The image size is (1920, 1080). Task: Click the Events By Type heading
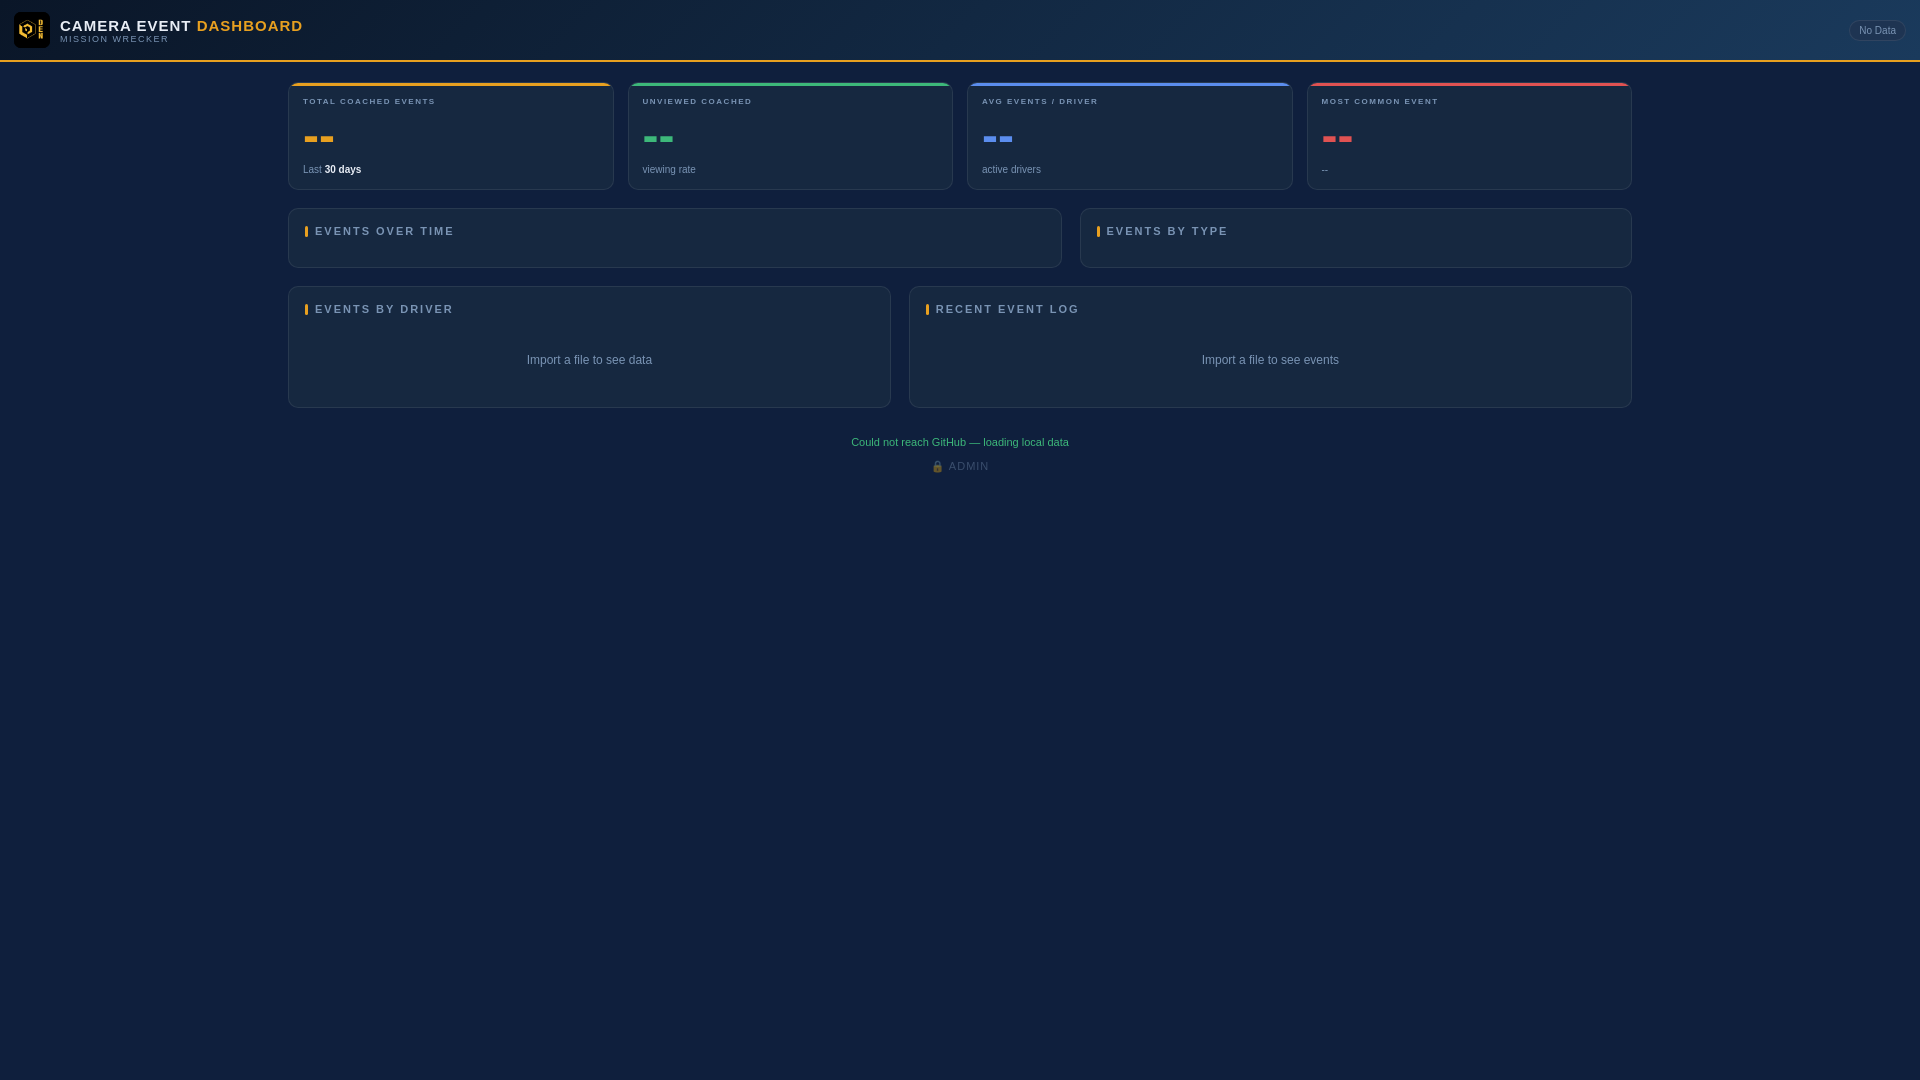click(x=1167, y=232)
